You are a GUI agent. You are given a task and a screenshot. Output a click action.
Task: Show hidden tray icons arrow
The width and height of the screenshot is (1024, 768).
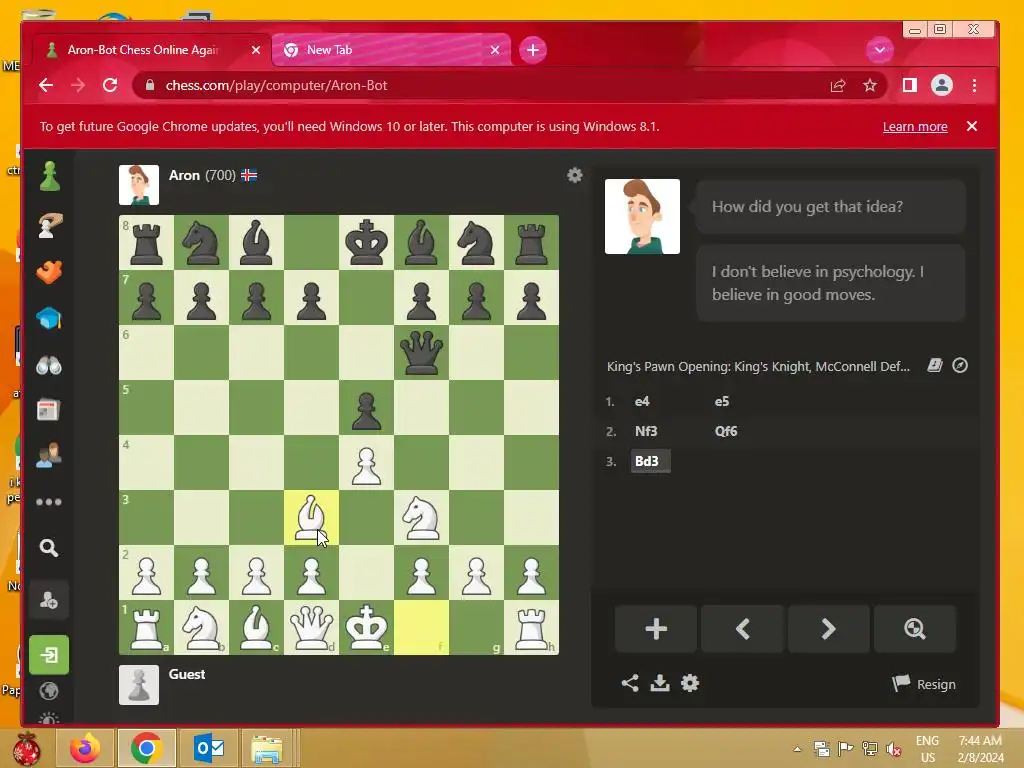(797, 748)
